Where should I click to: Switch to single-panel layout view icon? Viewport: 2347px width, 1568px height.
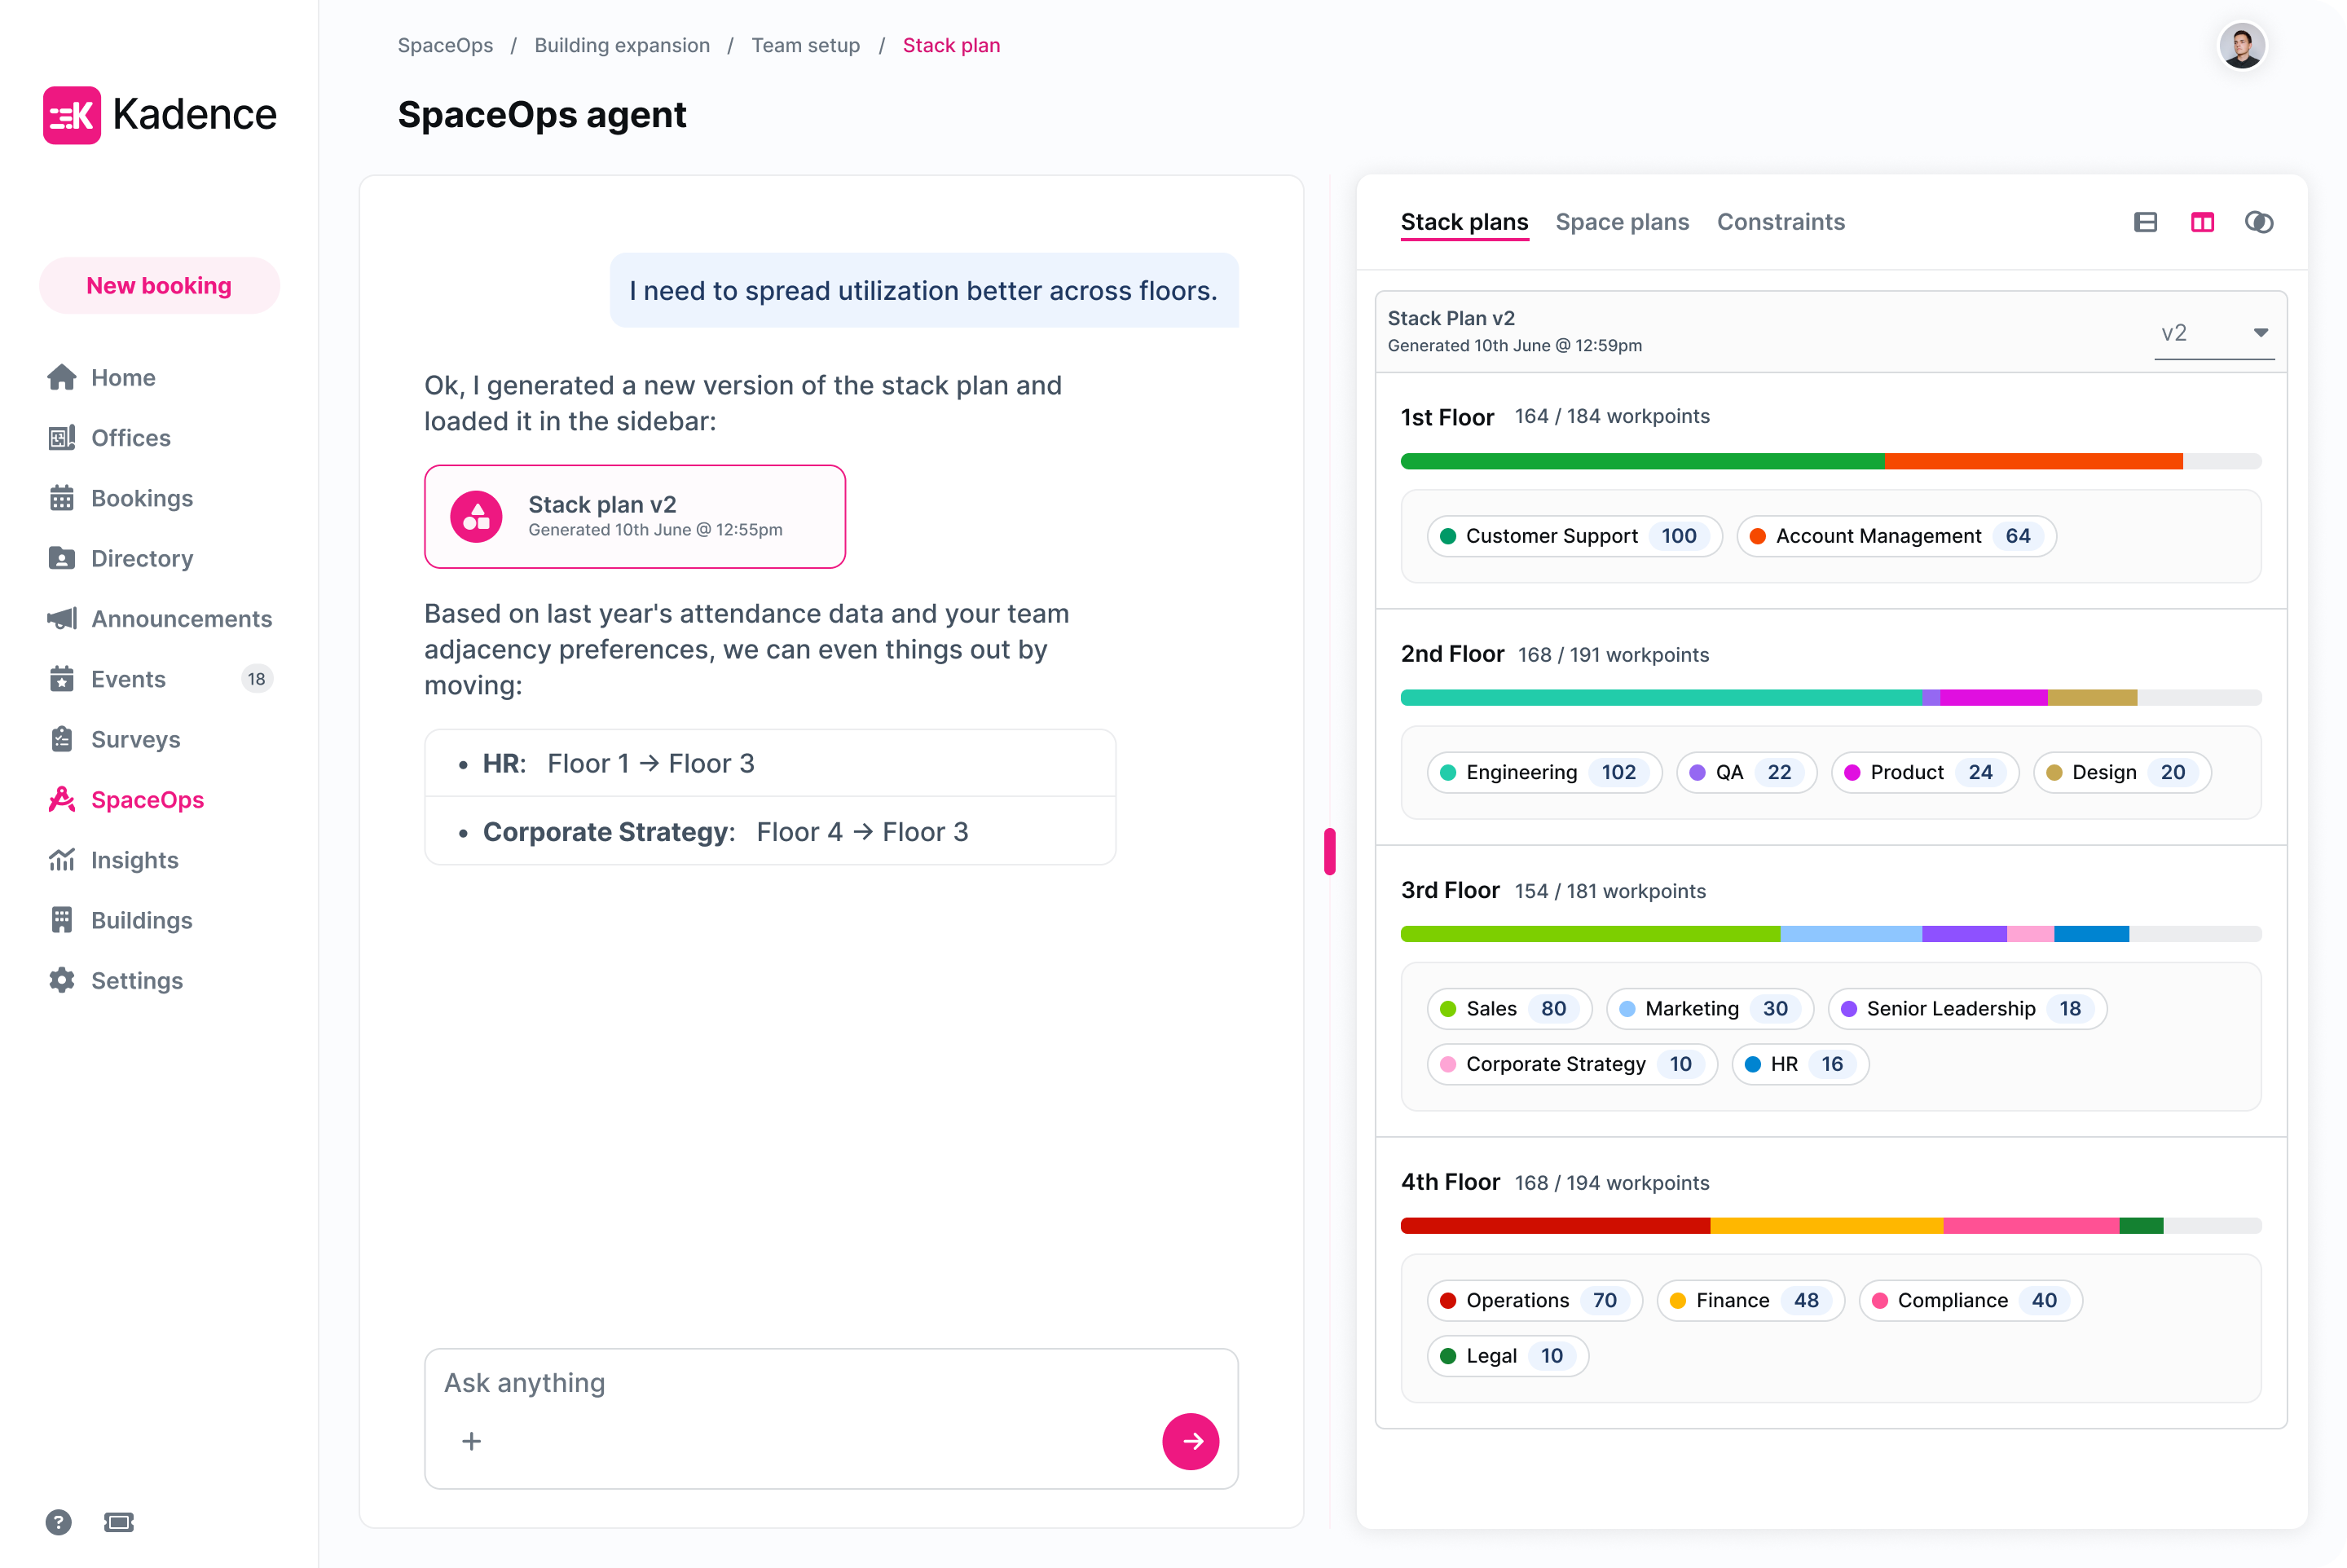2145,222
